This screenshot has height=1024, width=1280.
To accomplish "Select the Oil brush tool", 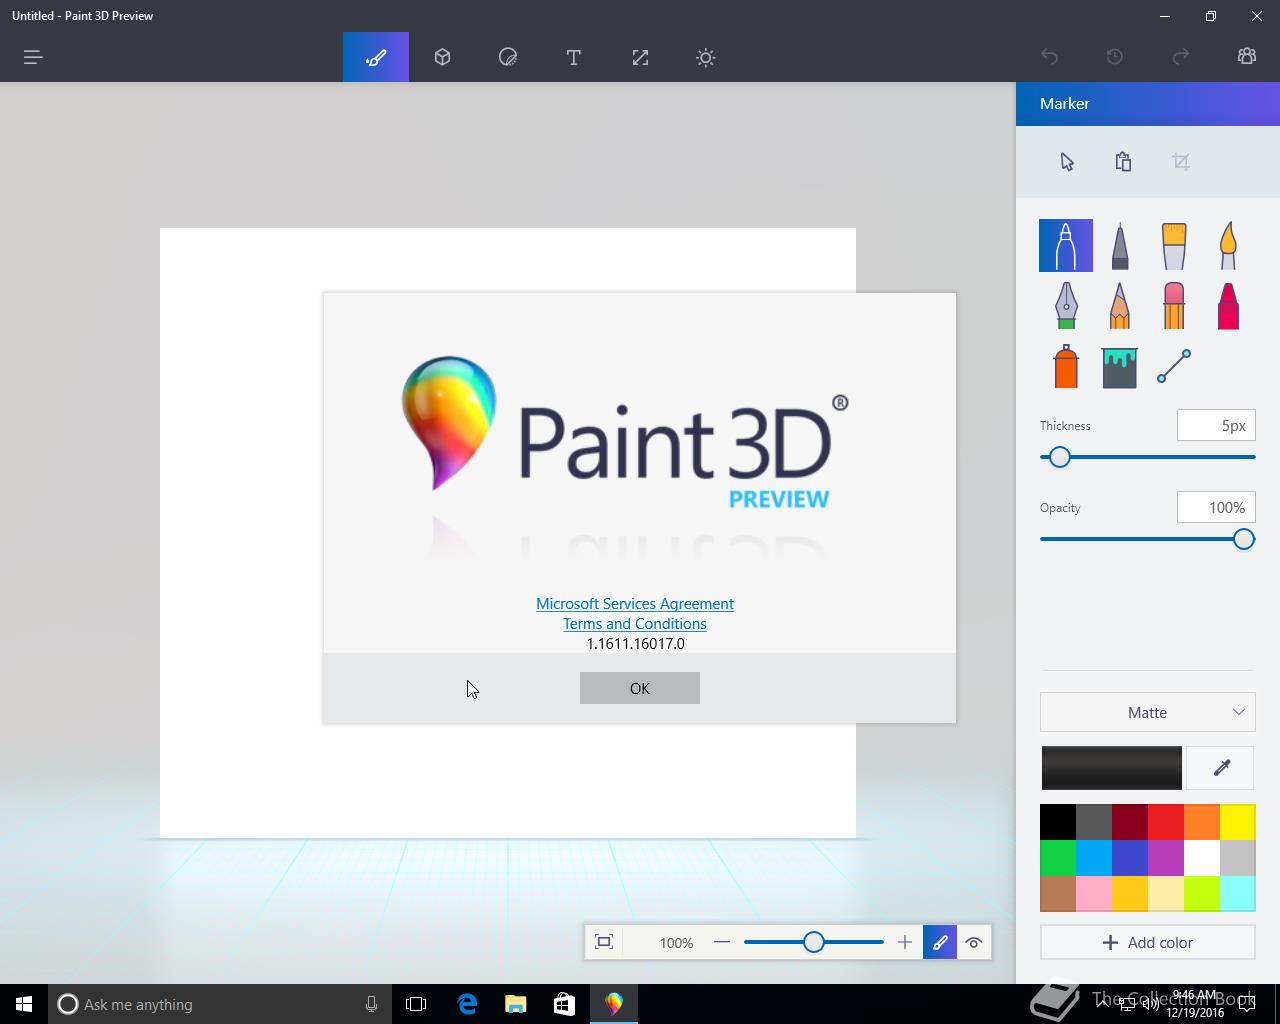I will (1174, 245).
